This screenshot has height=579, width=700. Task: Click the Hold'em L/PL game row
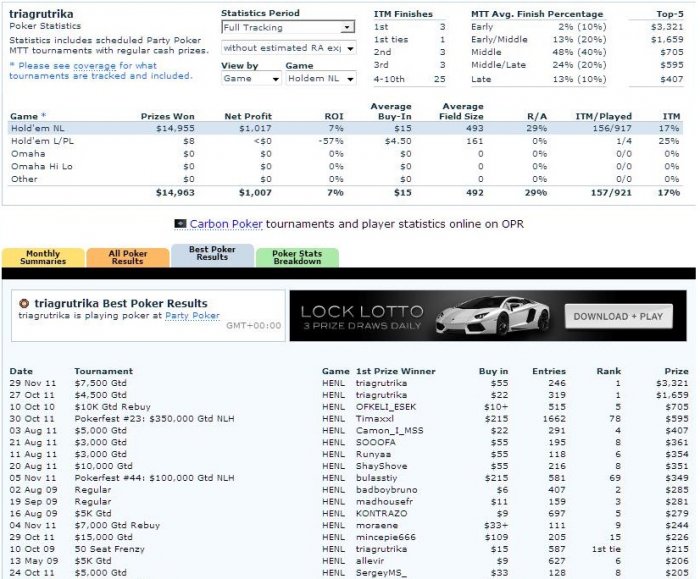click(346, 141)
